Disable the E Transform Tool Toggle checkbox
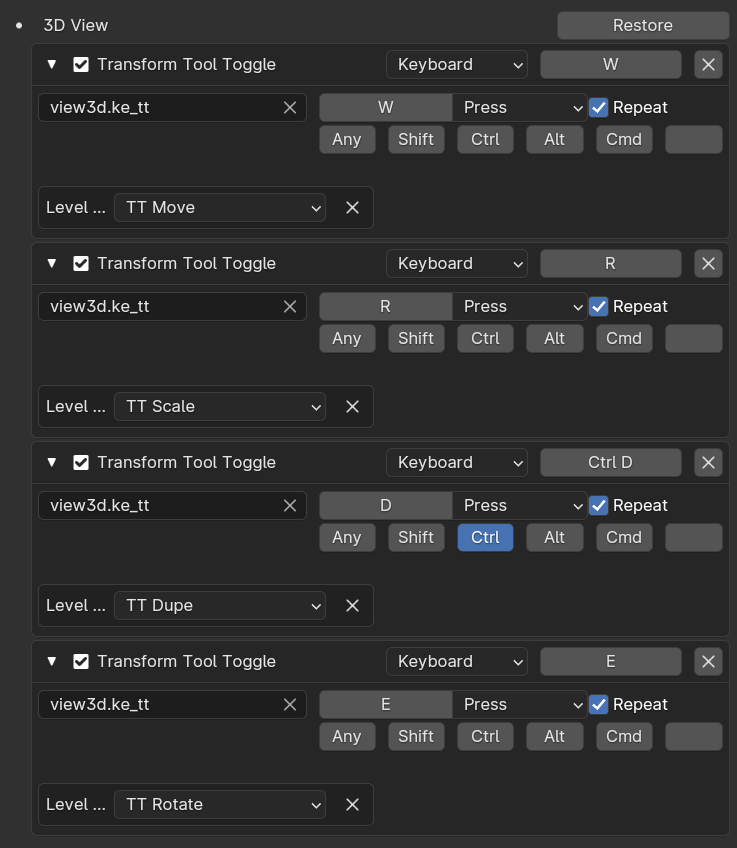 (x=81, y=661)
